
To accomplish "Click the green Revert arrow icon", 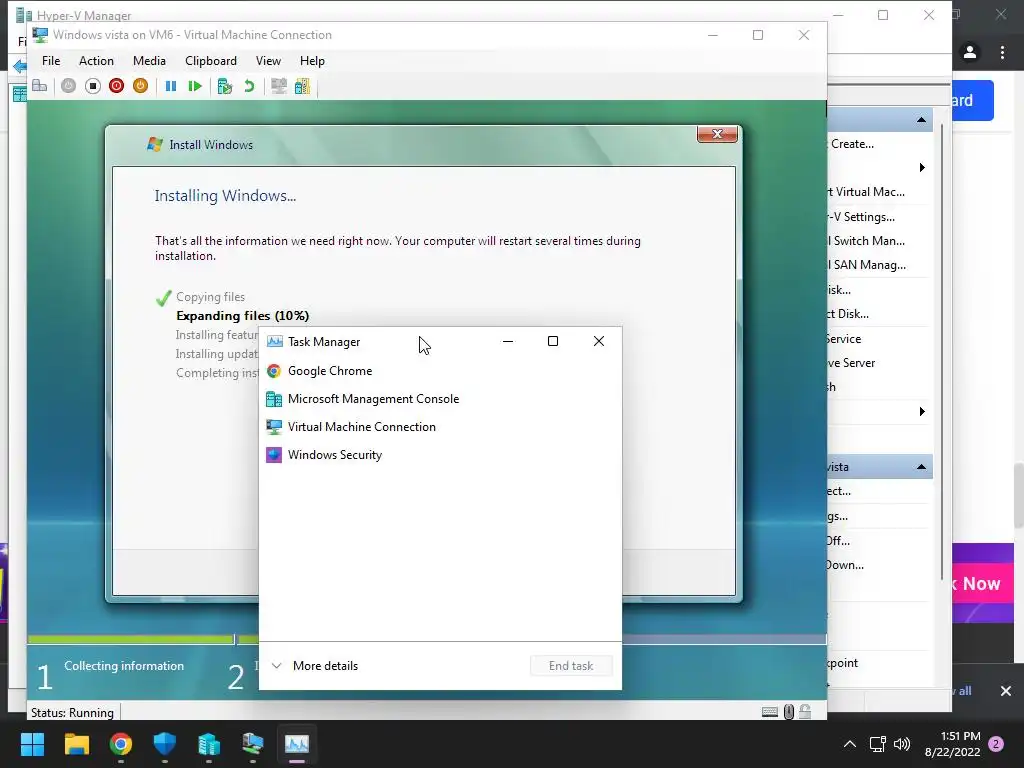I will point(249,86).
